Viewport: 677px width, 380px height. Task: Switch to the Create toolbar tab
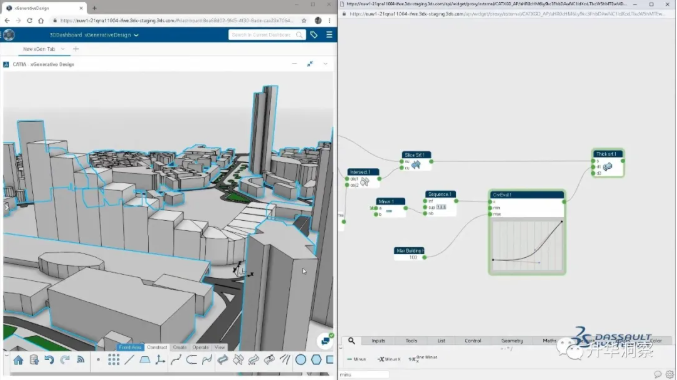tap(180, 347)
